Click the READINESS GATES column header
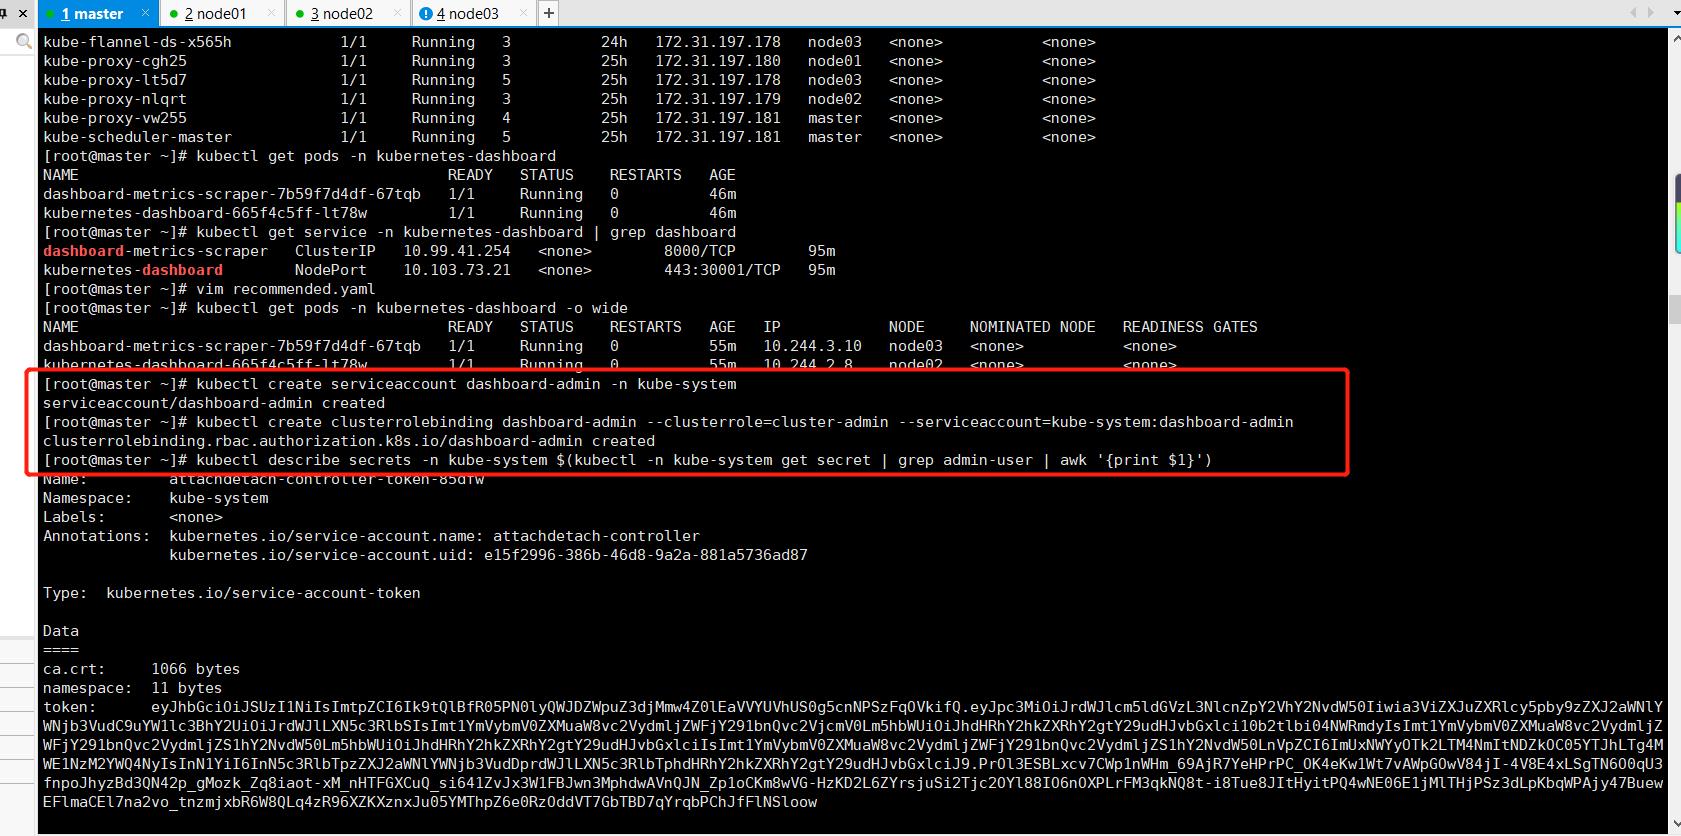The image size is (1681, 836). (x=1190, y=327)
